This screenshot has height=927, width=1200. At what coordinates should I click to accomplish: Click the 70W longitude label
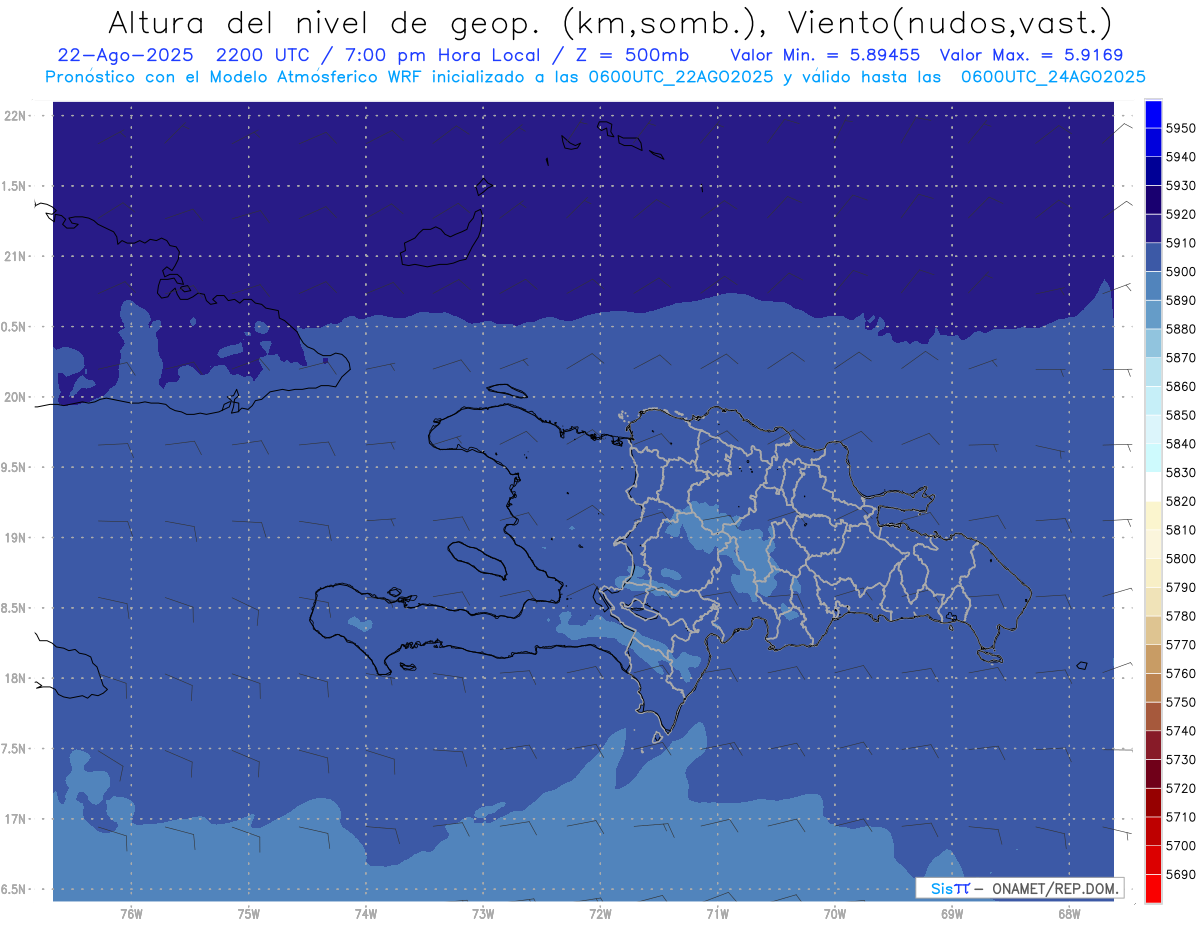pos(835,914)
